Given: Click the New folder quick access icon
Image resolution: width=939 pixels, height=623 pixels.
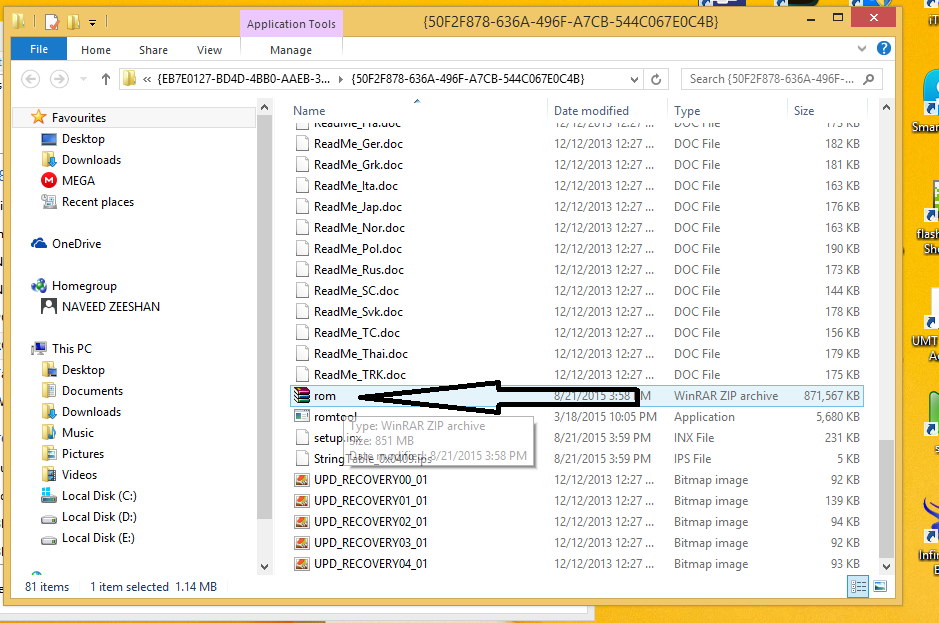Looking at the screenshot, I should click(x=73, y=23).
